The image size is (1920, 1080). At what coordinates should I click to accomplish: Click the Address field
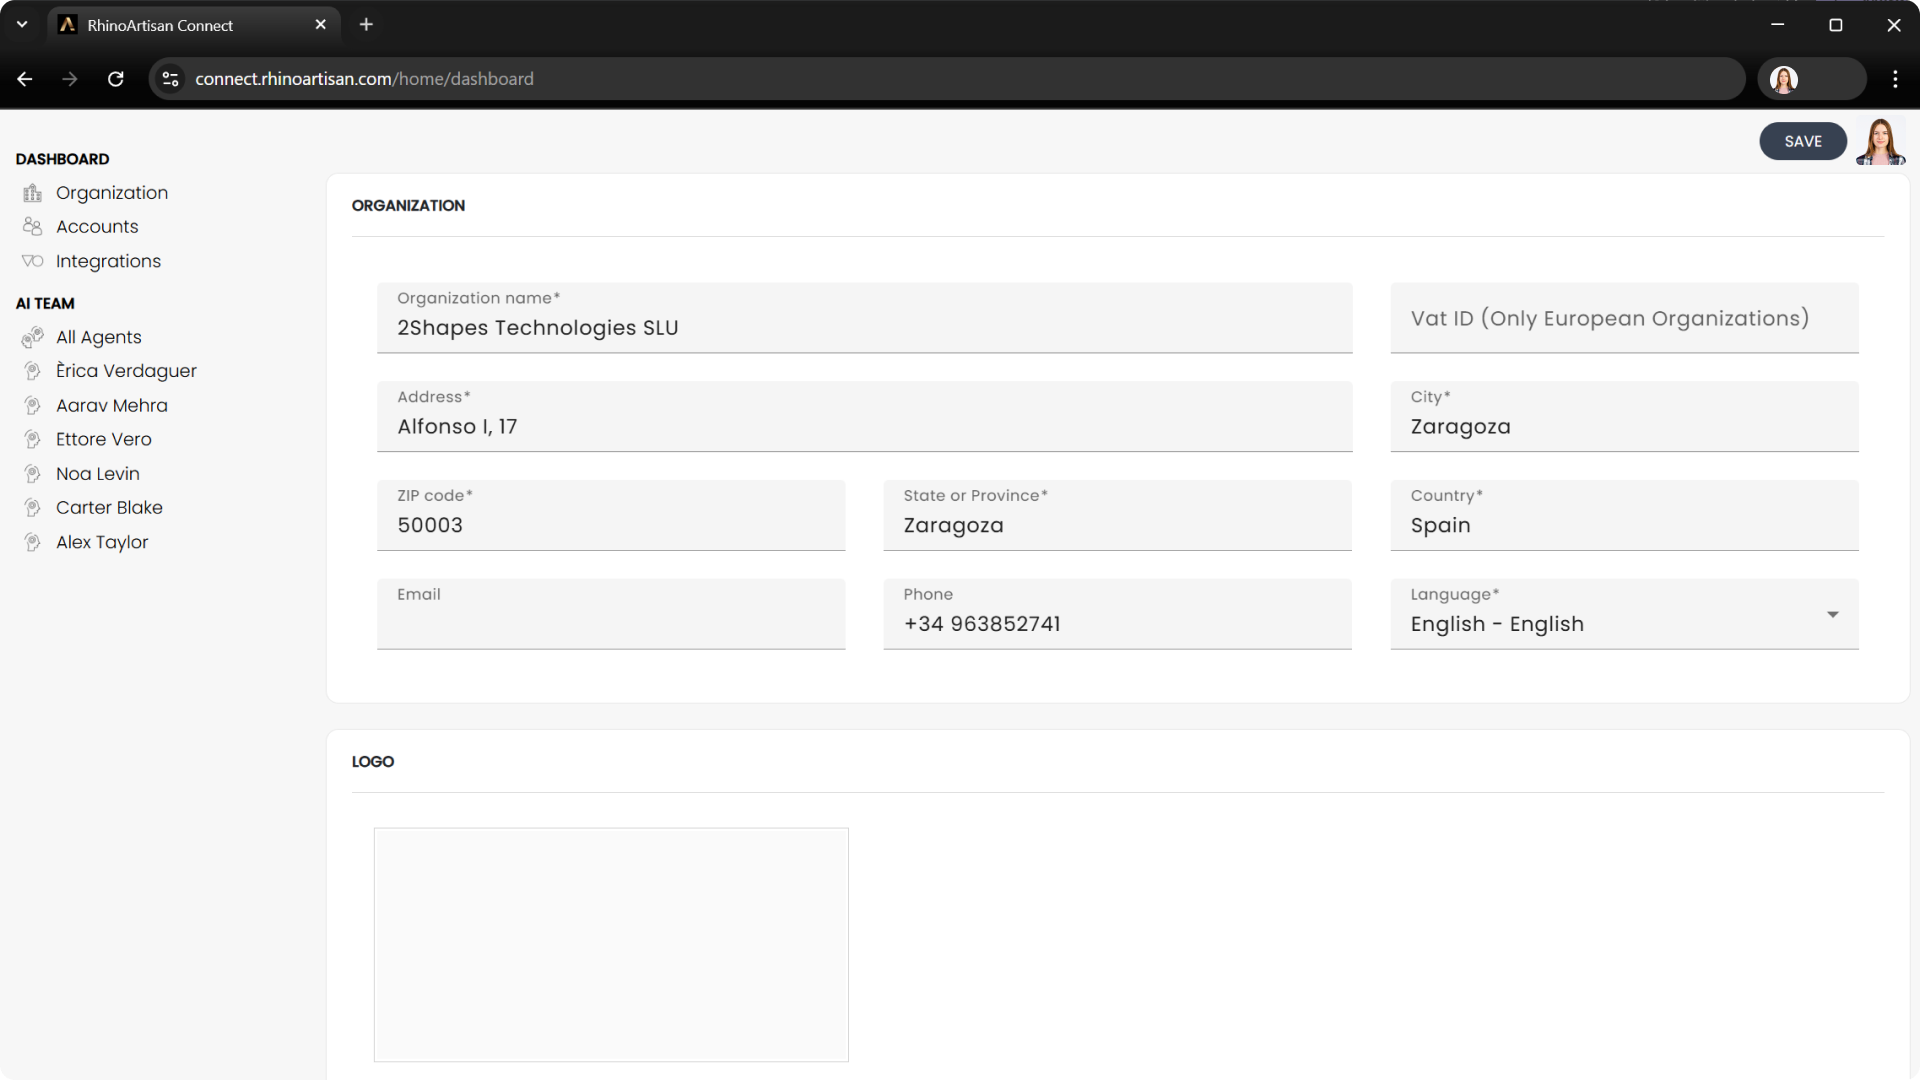(865, 416)
